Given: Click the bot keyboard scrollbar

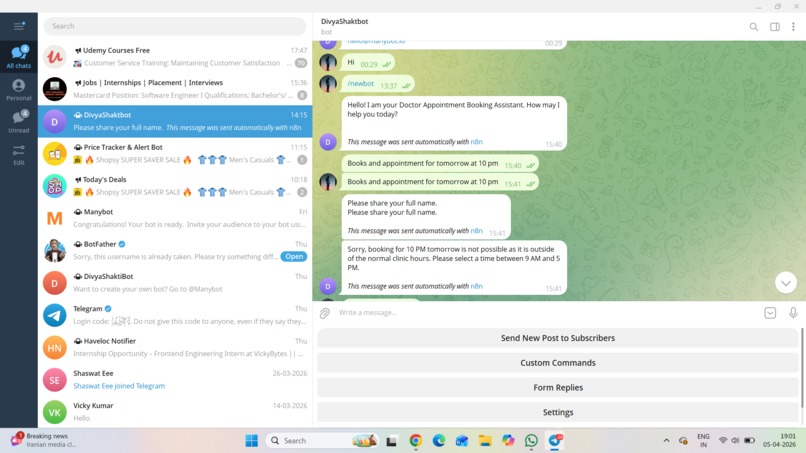Looking at the screenshot, I should [802, 368].
